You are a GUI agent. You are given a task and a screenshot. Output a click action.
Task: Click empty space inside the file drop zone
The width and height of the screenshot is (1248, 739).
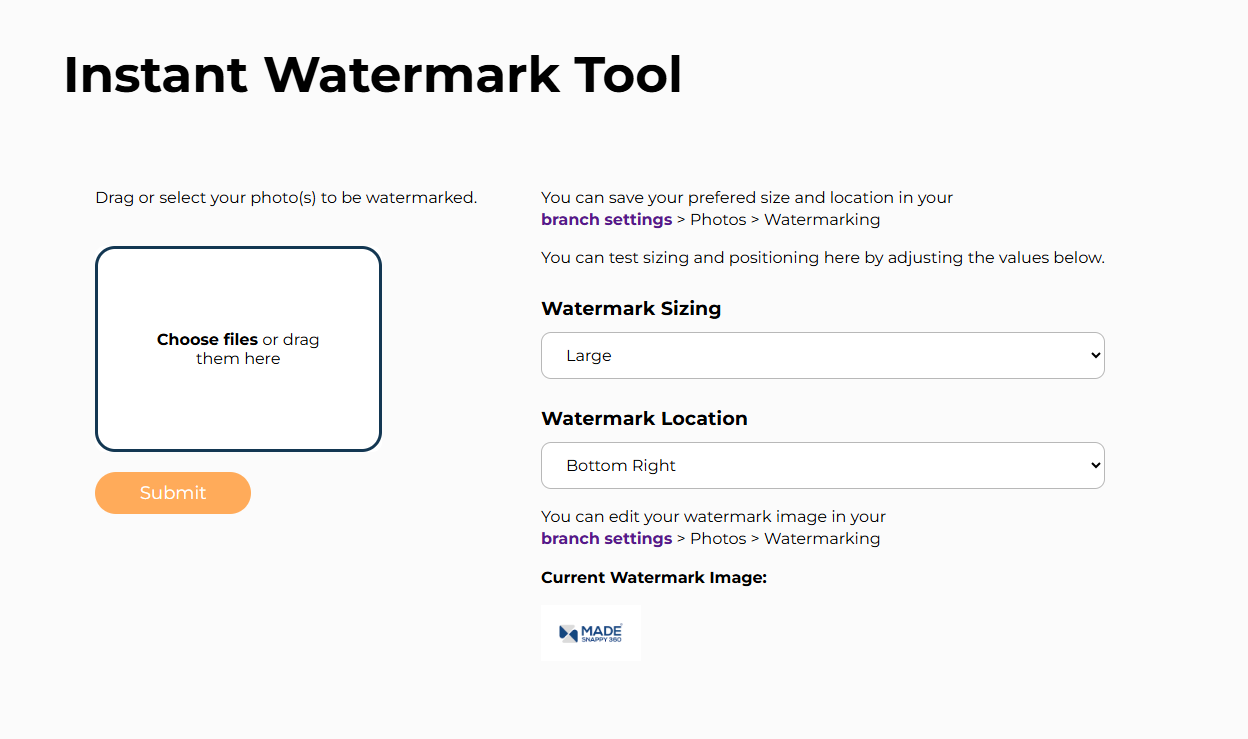click(x=238, y=410)
